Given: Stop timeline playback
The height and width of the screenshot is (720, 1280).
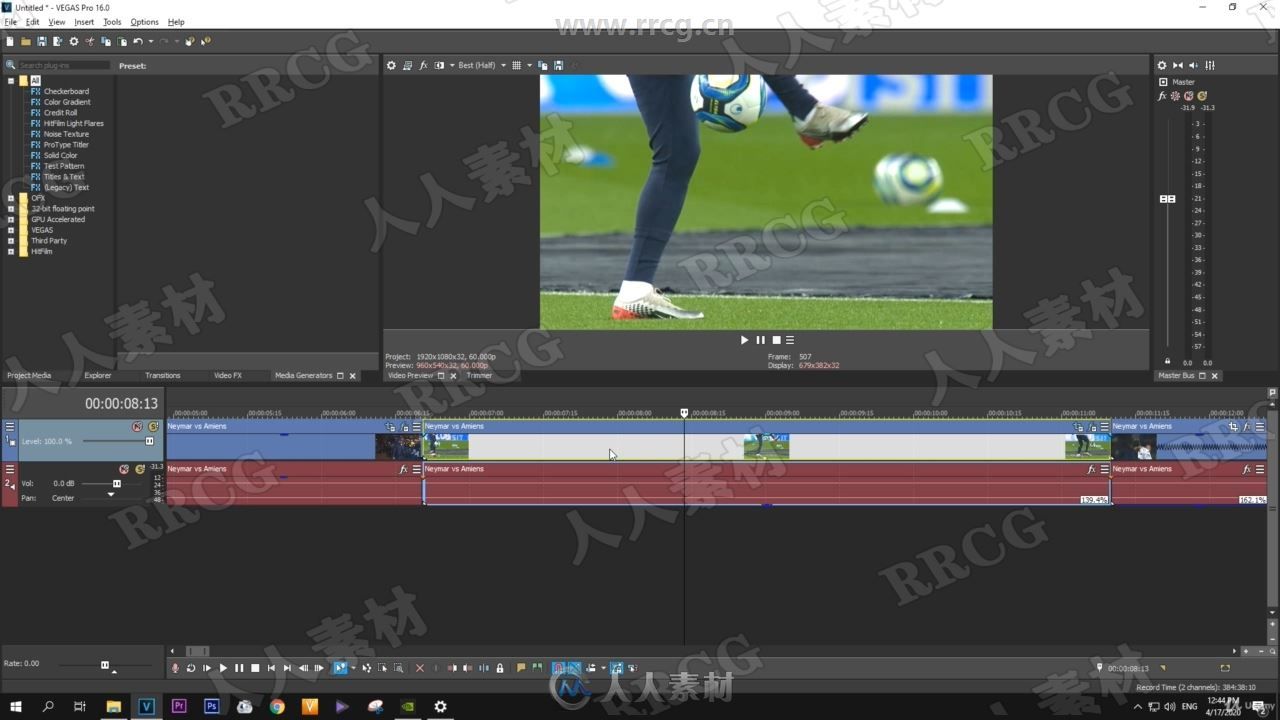Looking at the screenshot, I should [x=255, y=668].
